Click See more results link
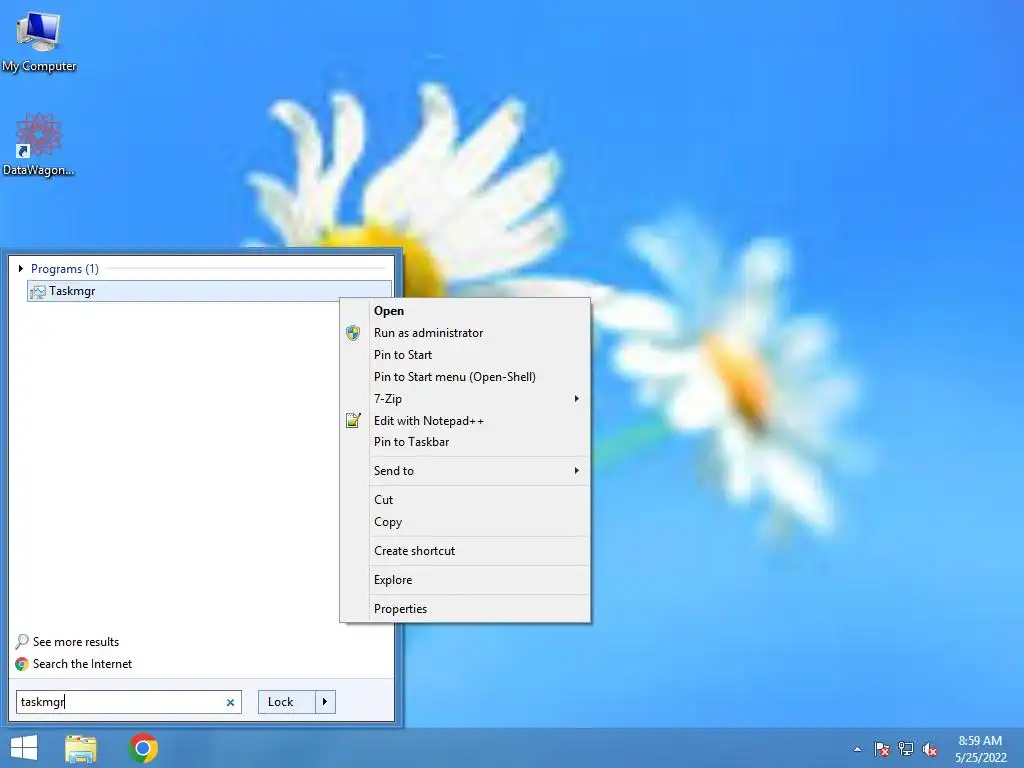 pos(76,642)
